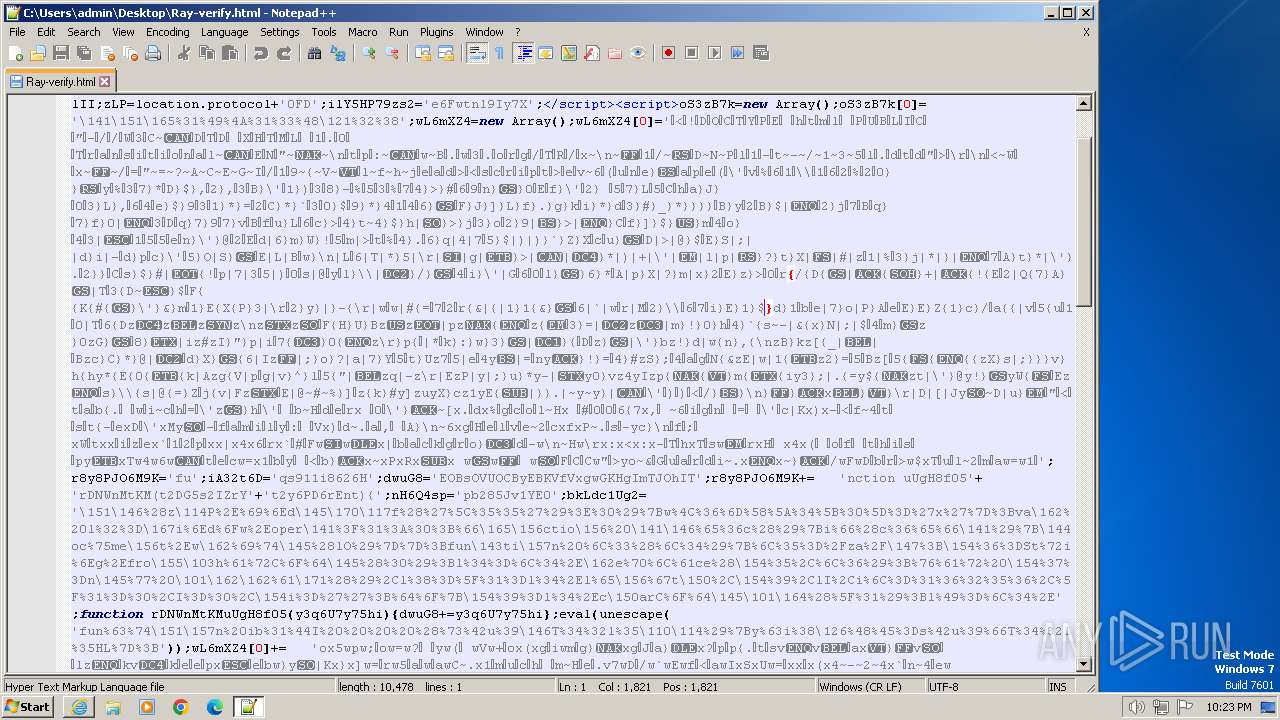Open Folder as Workspace toolbar icon

615,53
